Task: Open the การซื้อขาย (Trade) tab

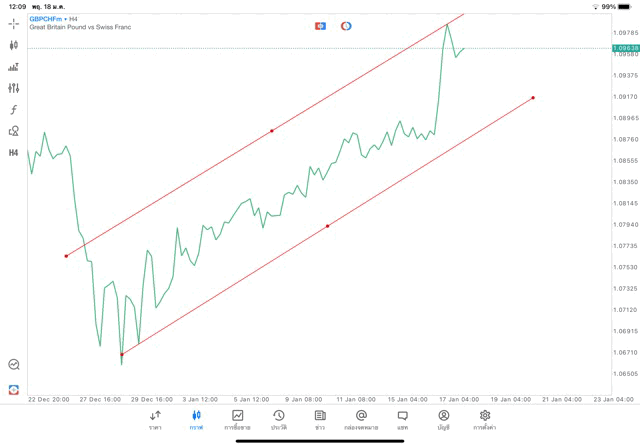Action: [237, 419]
